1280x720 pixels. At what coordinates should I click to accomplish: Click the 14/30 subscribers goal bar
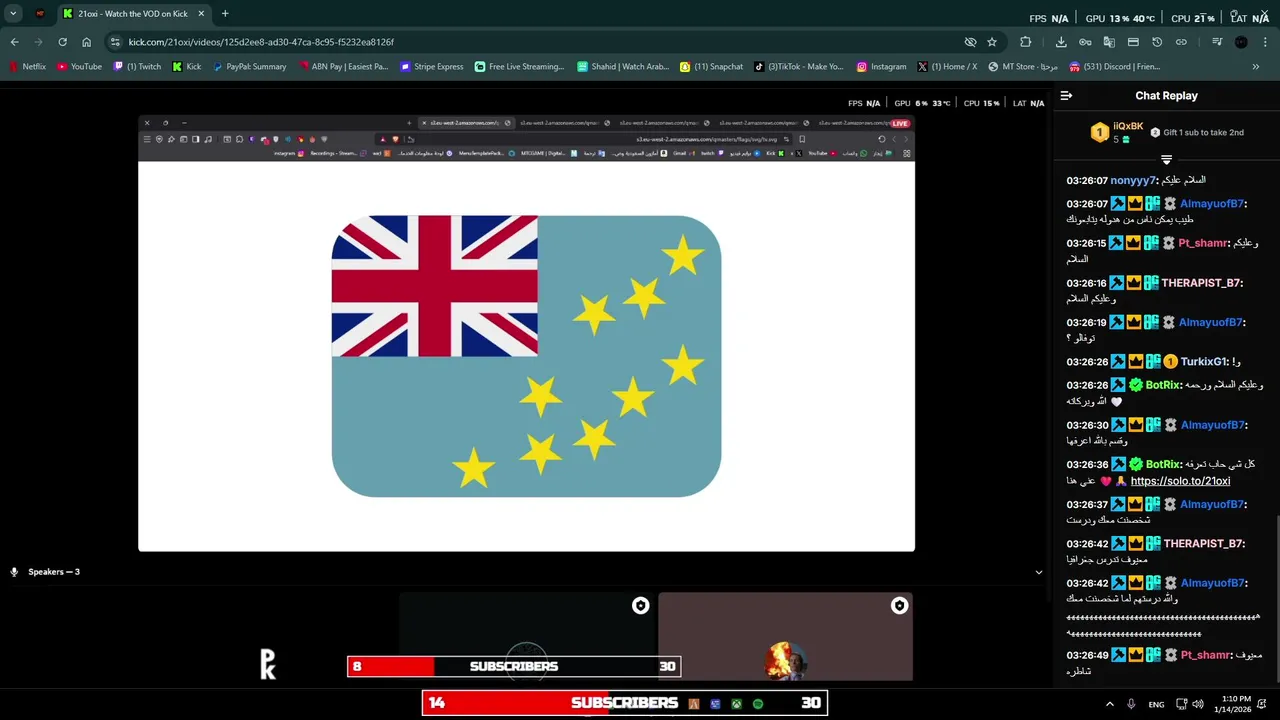click(625, 703)
